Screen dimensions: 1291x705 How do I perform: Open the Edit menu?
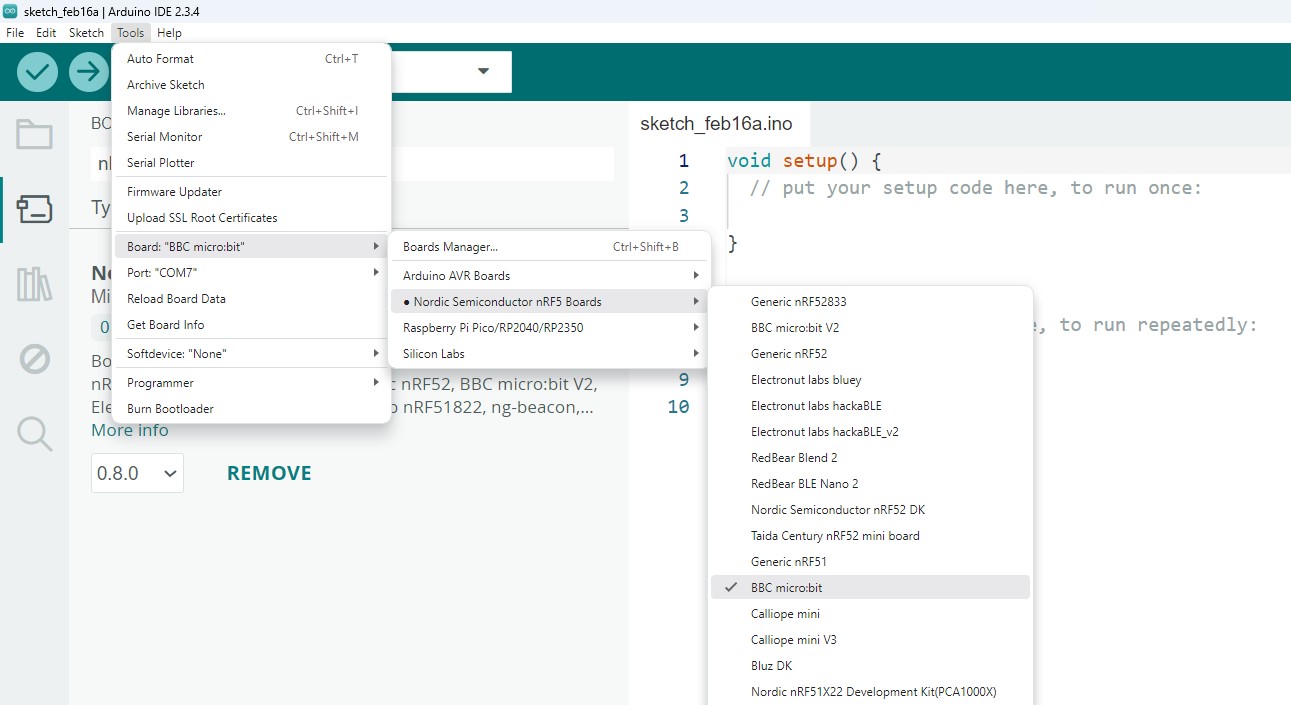(46, 33)
